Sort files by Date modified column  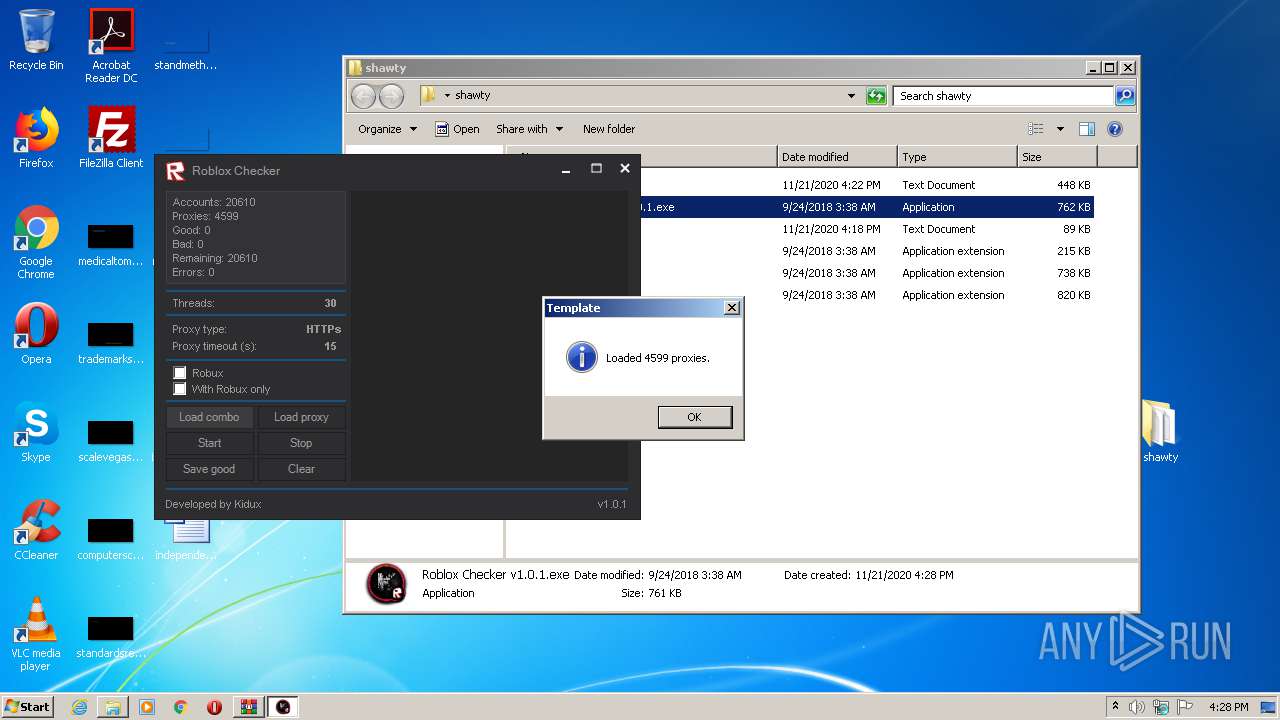tap(837, 157)
